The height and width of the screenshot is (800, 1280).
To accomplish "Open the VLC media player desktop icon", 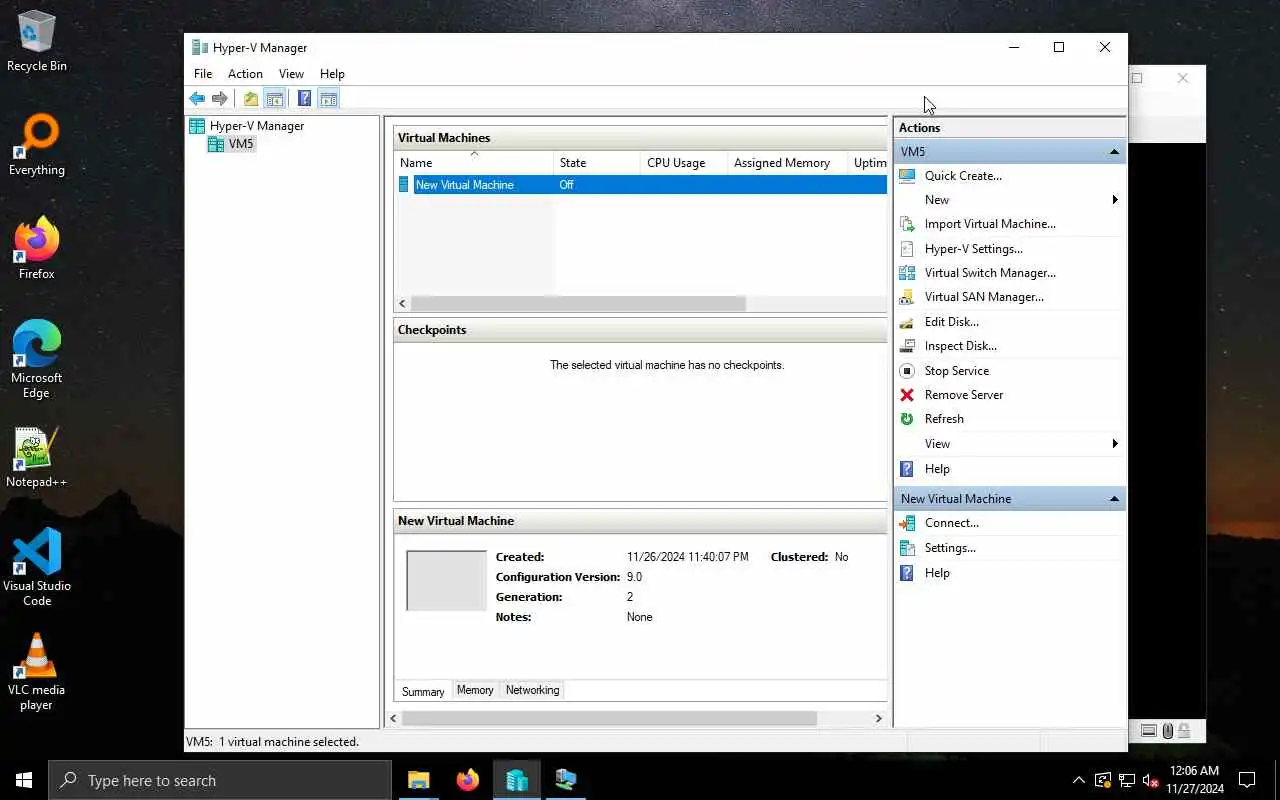I will tap(37, 672).
